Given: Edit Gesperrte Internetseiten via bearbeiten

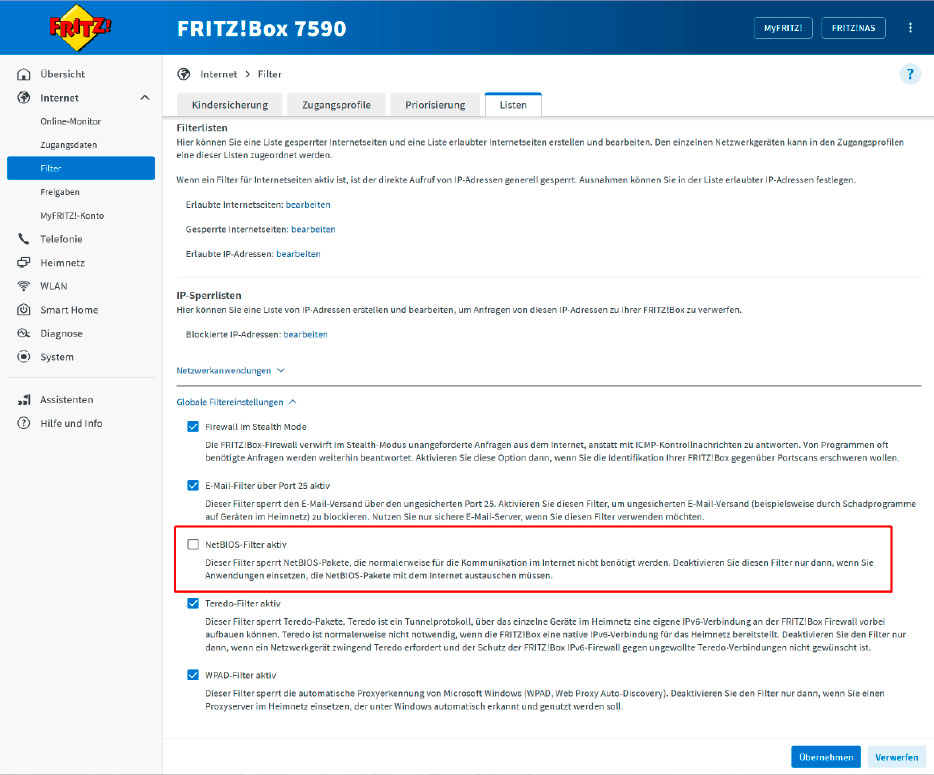Looking at the screenshot, I should point(313,229).
